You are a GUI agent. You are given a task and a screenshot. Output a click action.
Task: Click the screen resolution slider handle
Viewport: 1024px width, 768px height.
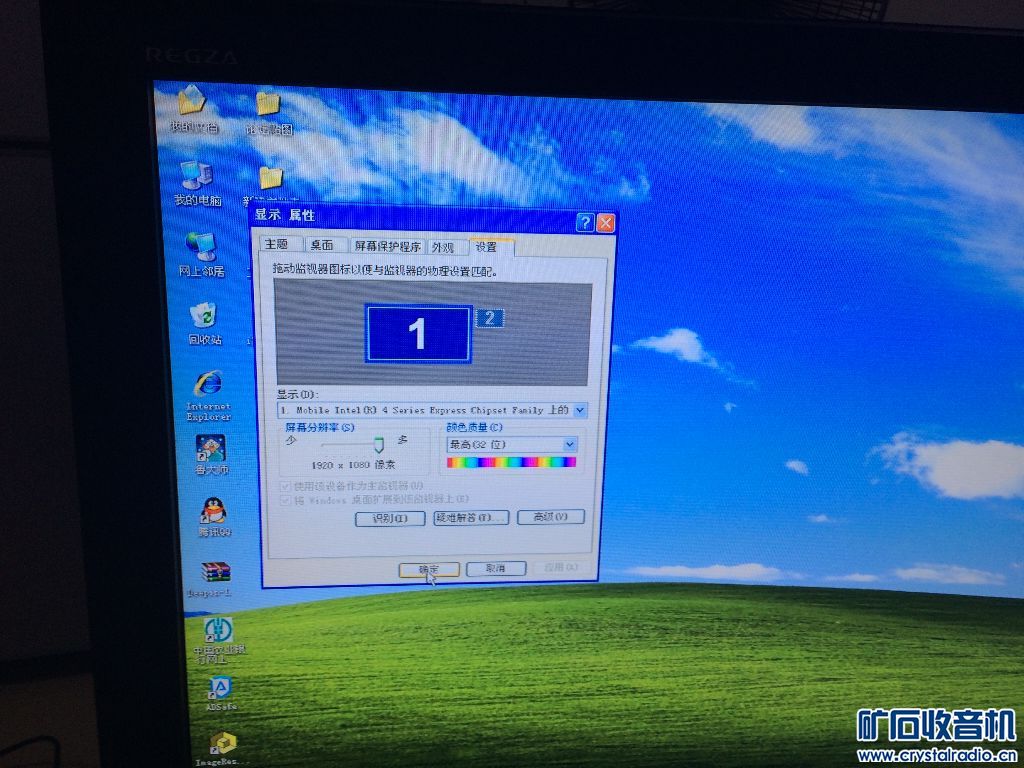click(x=378, y=445)
